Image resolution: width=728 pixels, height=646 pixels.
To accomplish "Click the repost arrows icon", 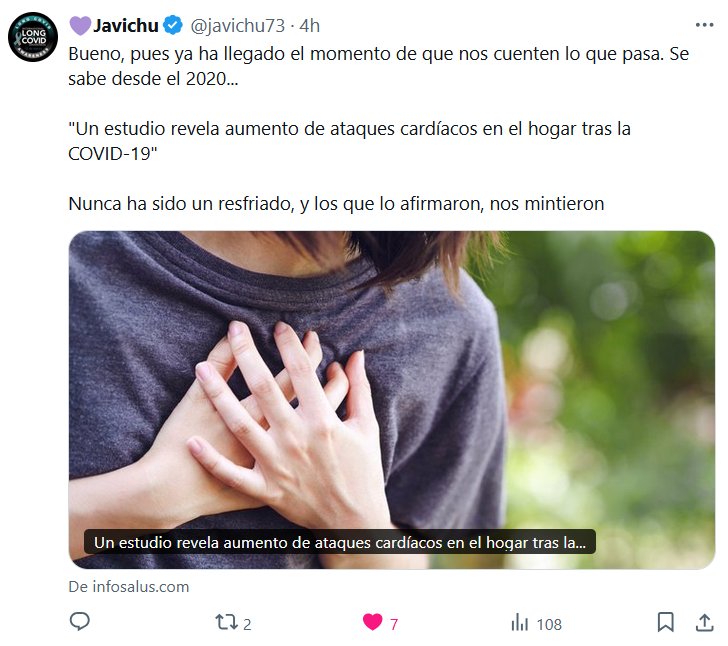I will [x=226, y=622].
